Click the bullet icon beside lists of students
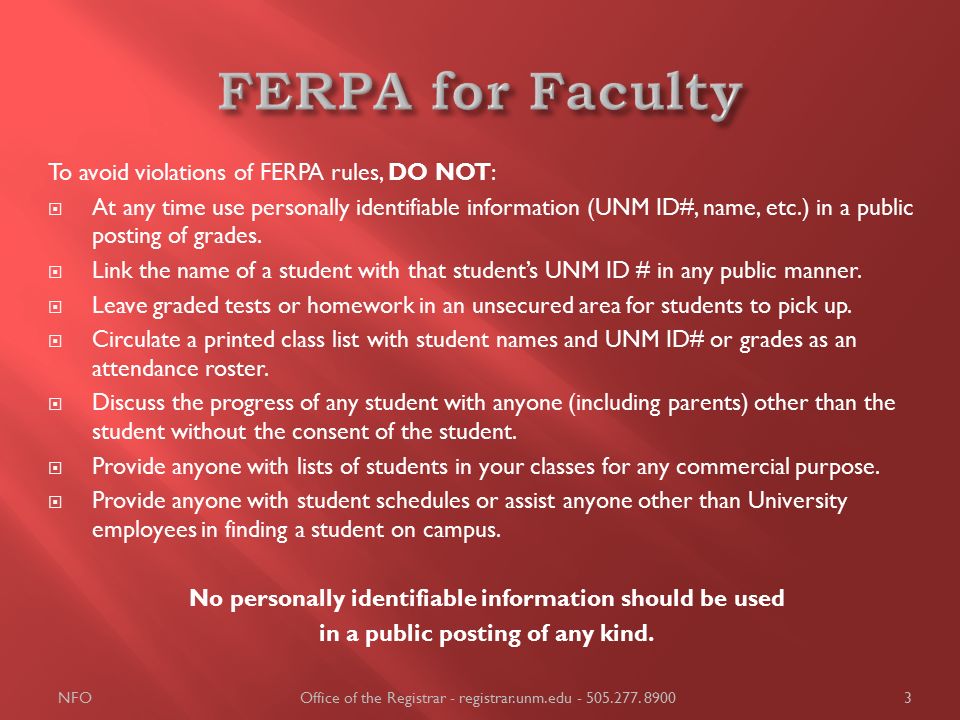 (55, 468)
